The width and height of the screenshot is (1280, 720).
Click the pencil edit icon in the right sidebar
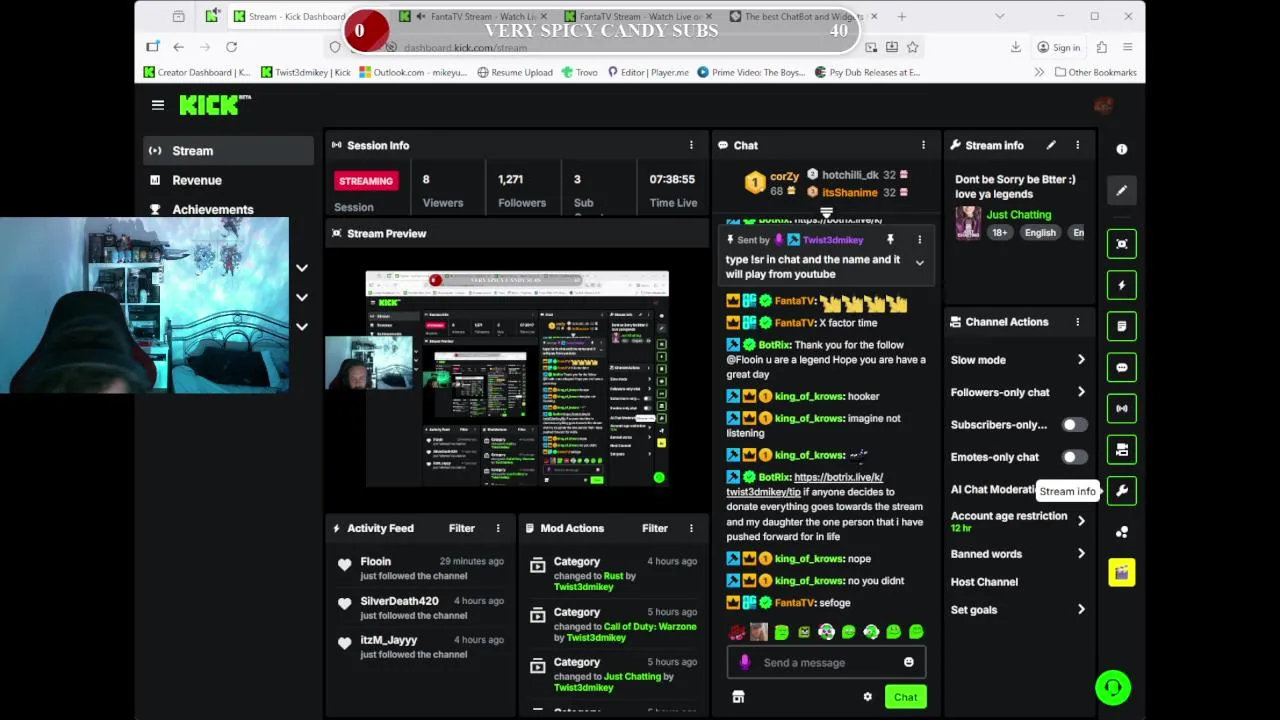(1122, 190)
